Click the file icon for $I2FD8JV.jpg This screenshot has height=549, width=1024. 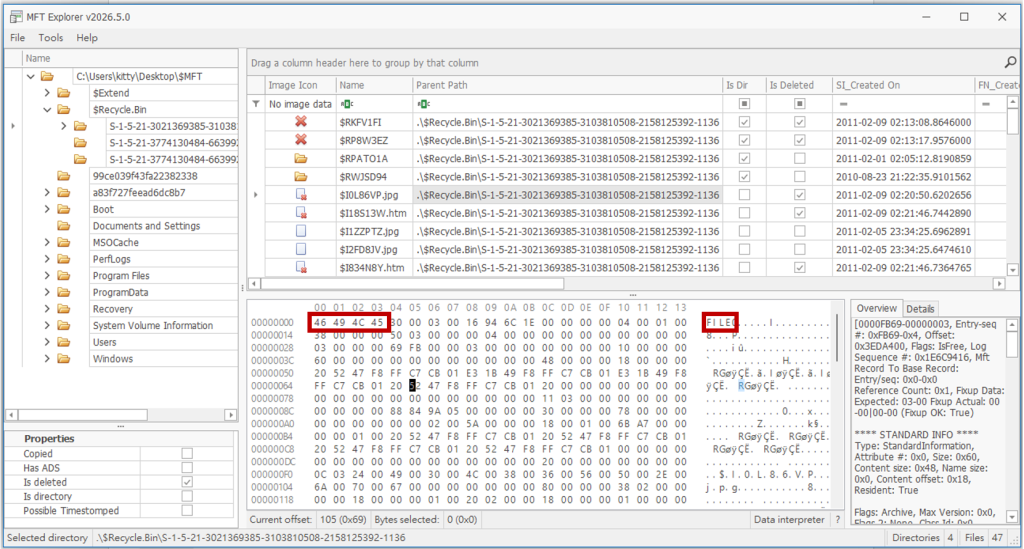tap(301, 249)
